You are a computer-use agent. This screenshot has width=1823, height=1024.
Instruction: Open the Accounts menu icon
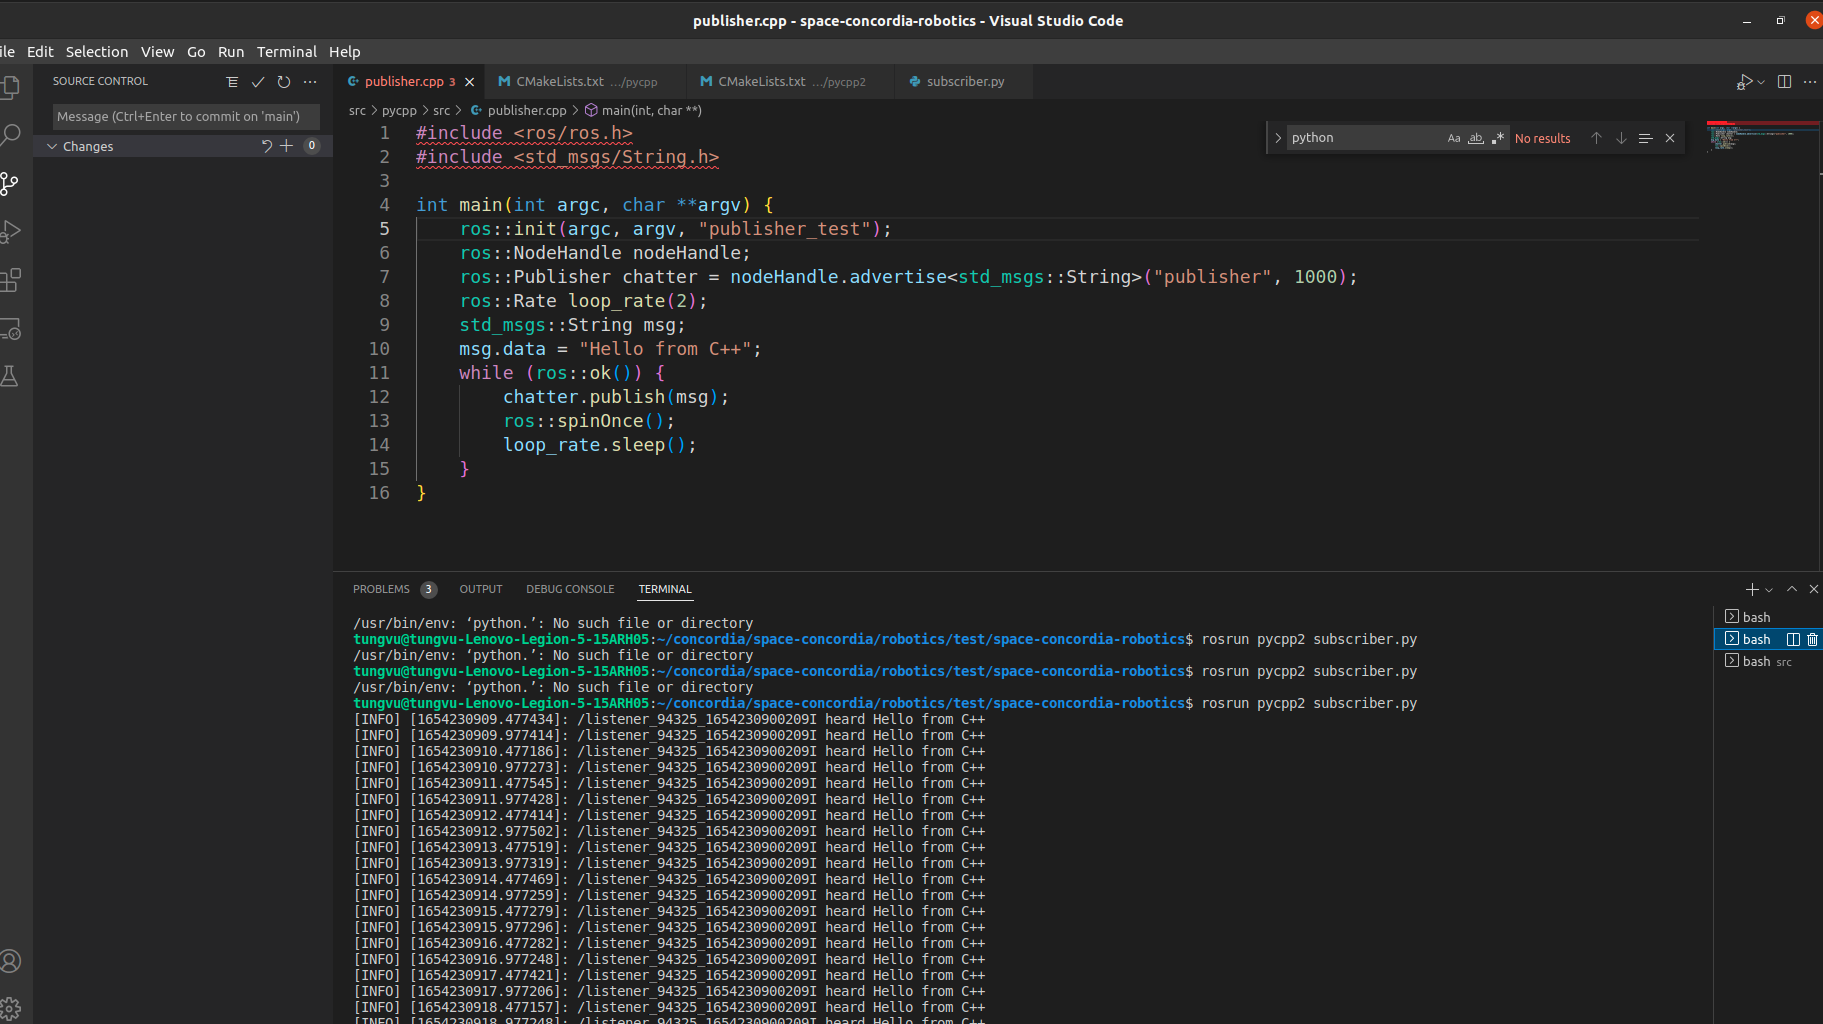10,961
